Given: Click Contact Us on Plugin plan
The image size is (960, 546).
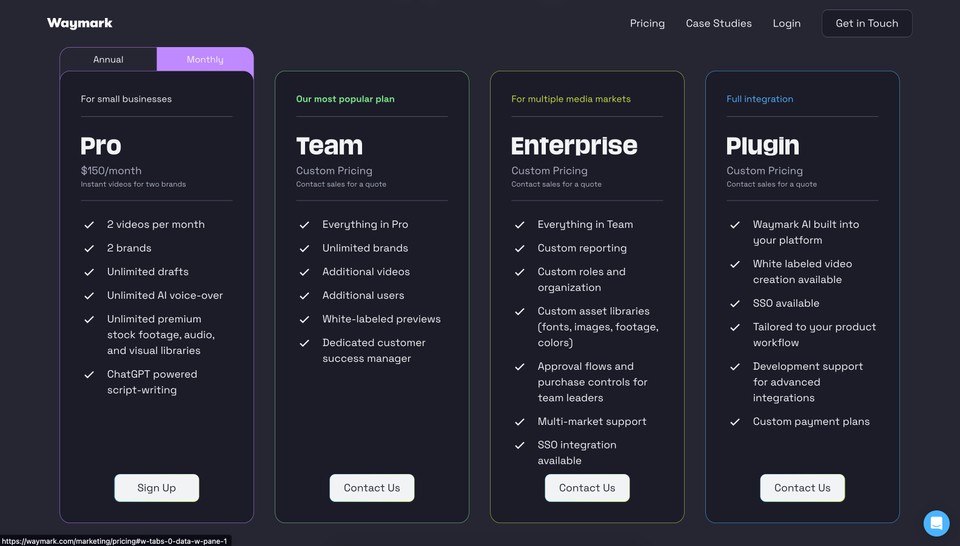Looking at the screenshot, I should coord(802,488).
